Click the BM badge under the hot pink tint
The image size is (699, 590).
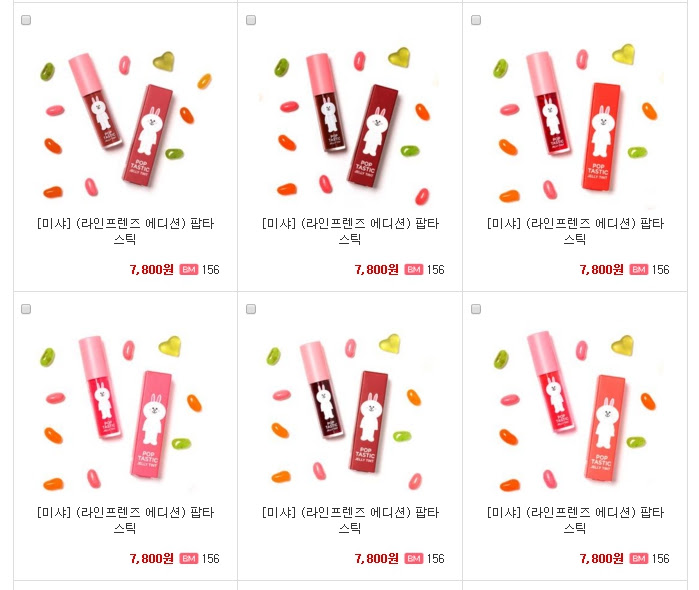(189, 558)
